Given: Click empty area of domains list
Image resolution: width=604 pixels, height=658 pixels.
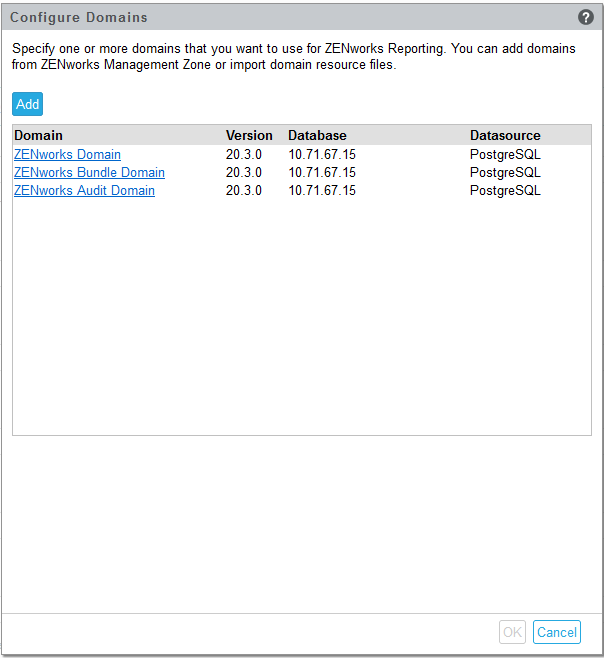Looking at the screenshot, I should pyautogui.click(x=300, y=320).
